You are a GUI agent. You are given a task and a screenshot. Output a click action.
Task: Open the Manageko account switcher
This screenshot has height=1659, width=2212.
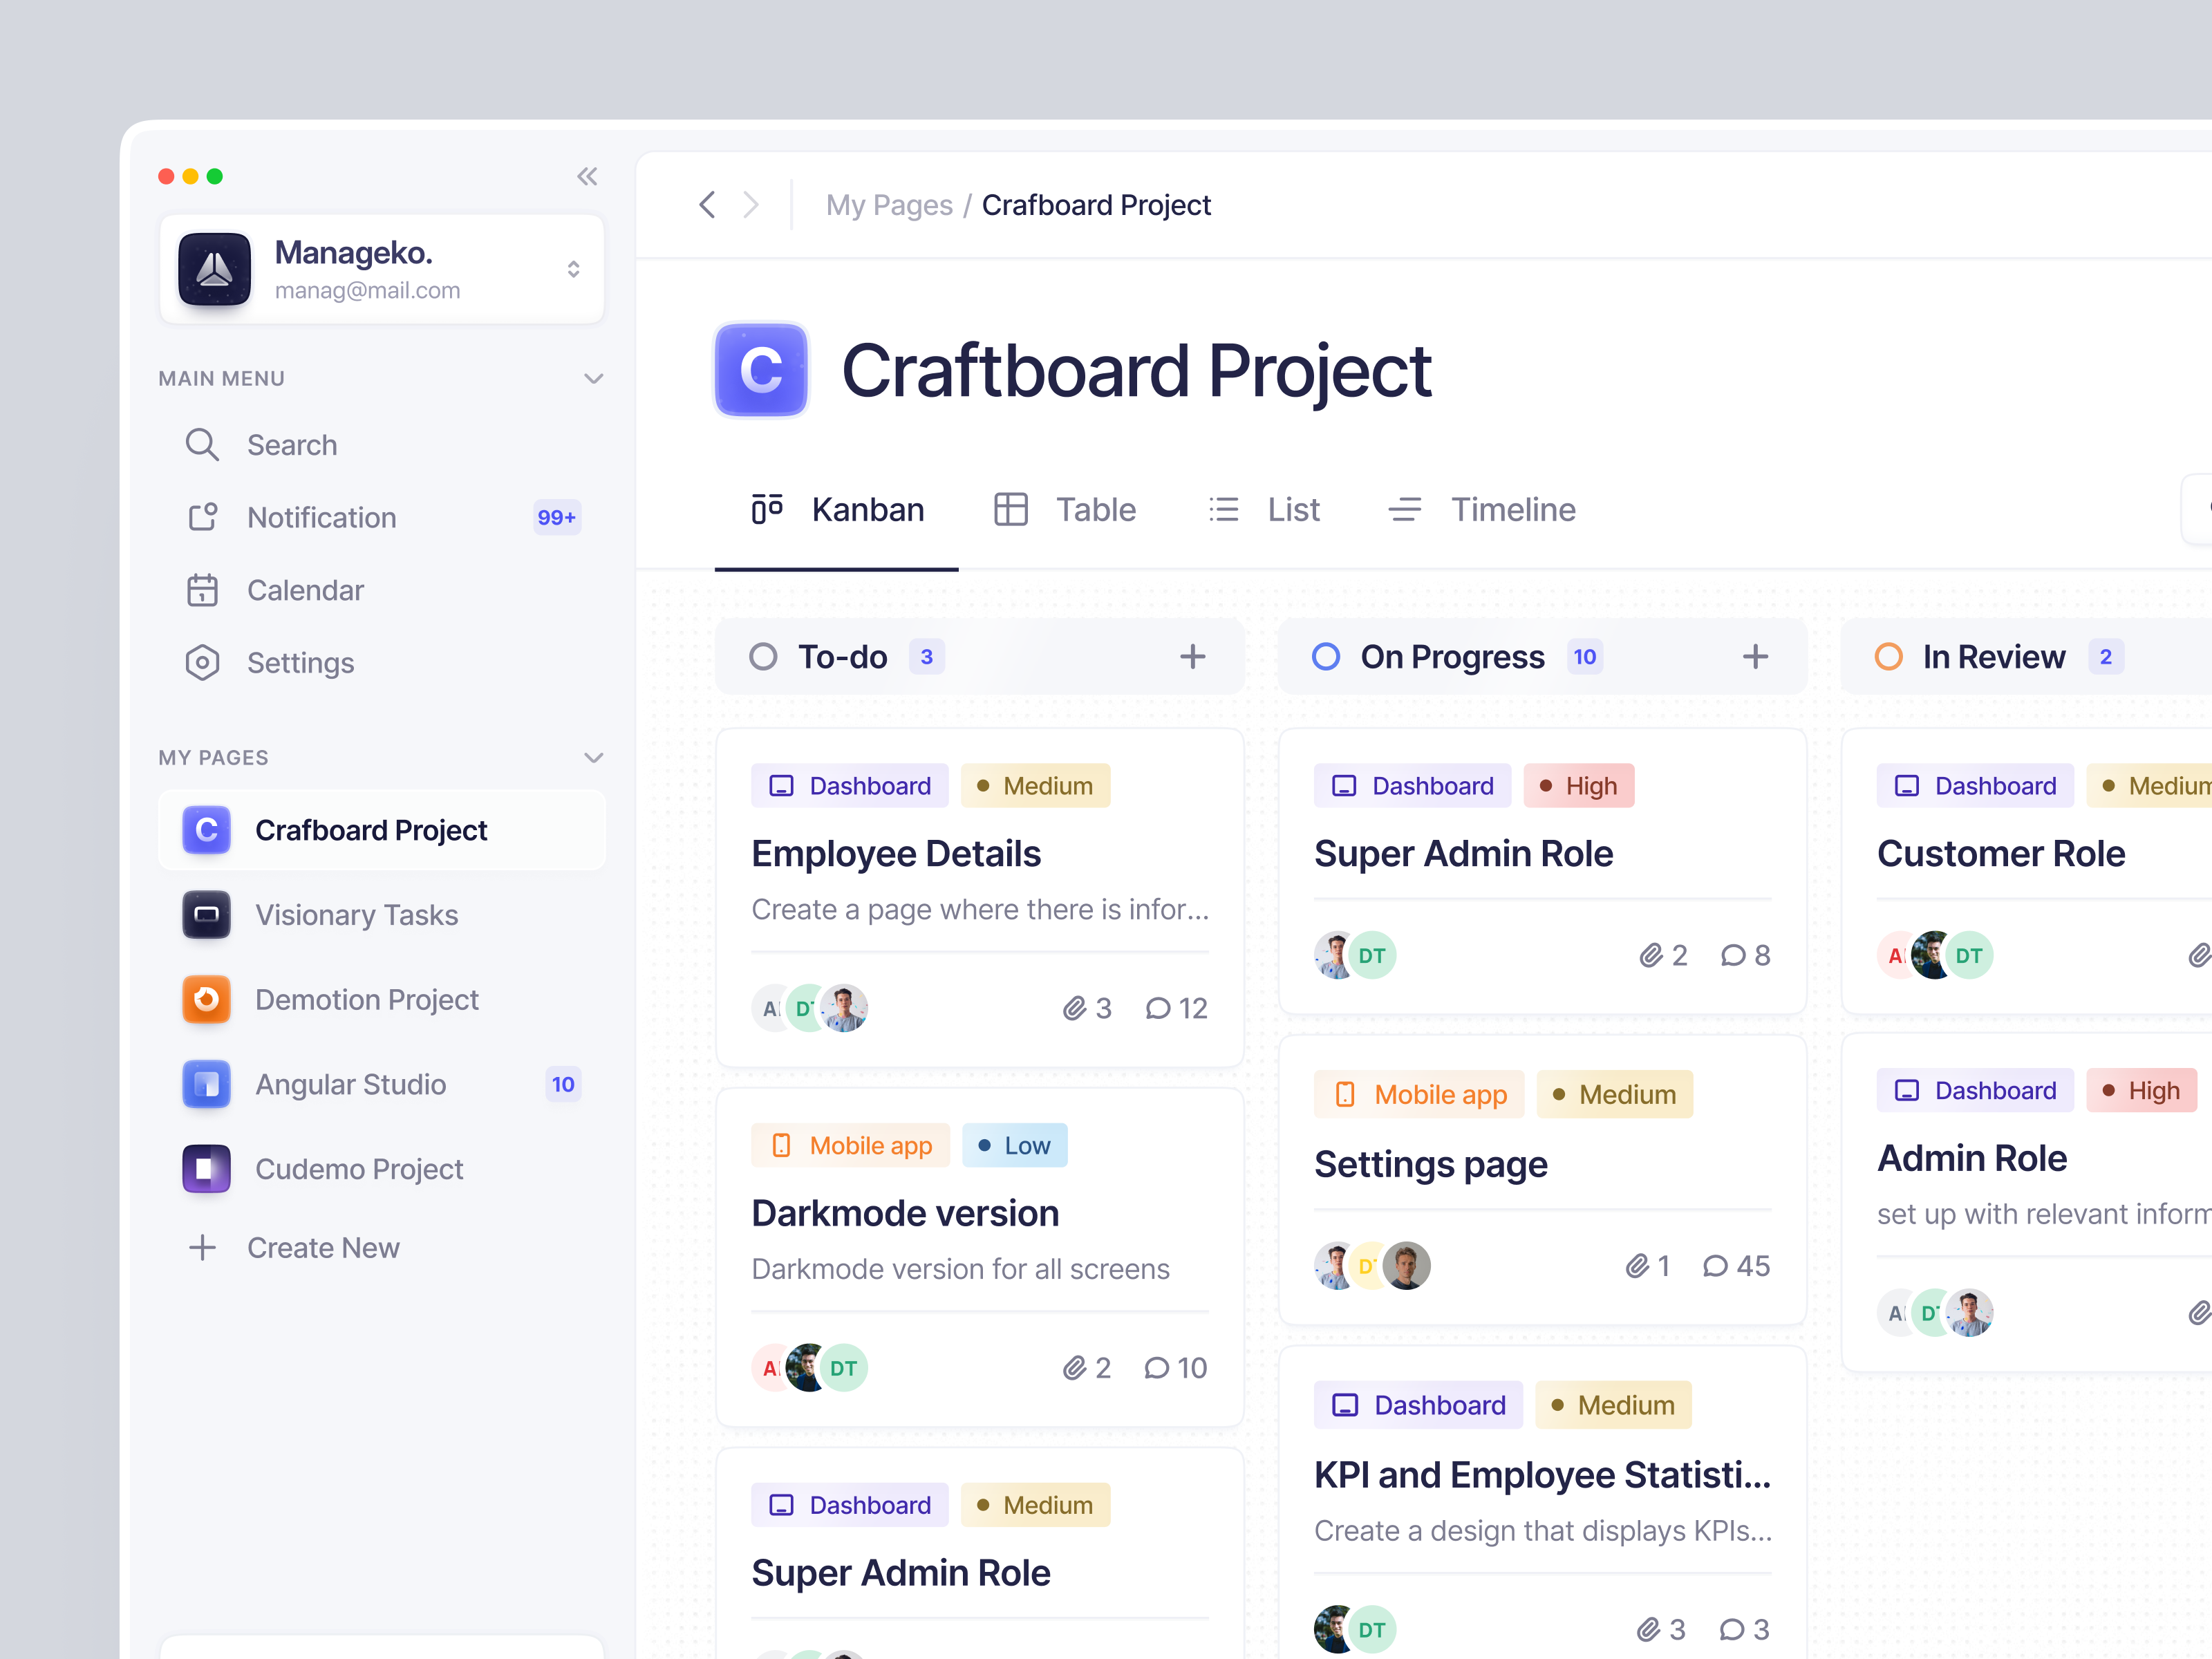pos(574,268)
